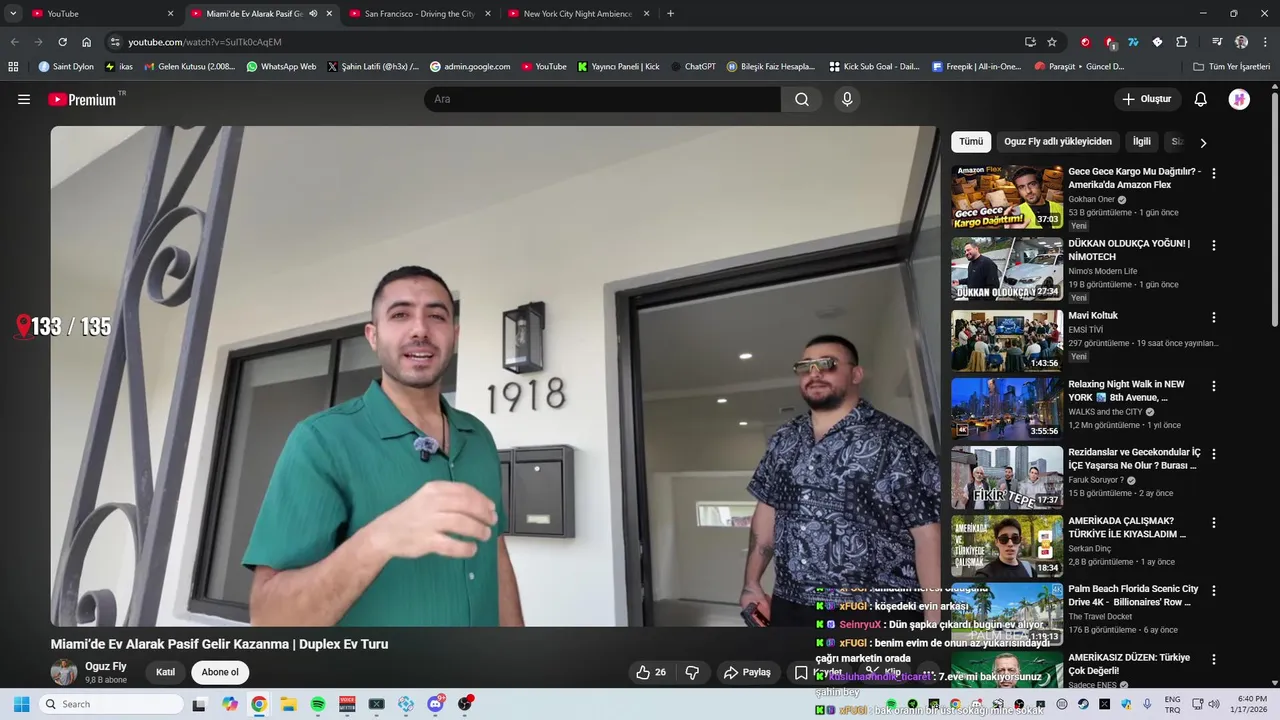The width and height of the screenshot is (1280, 720).
Task: Open the Extensions puzzle icon
Action: coord(1181,42)
